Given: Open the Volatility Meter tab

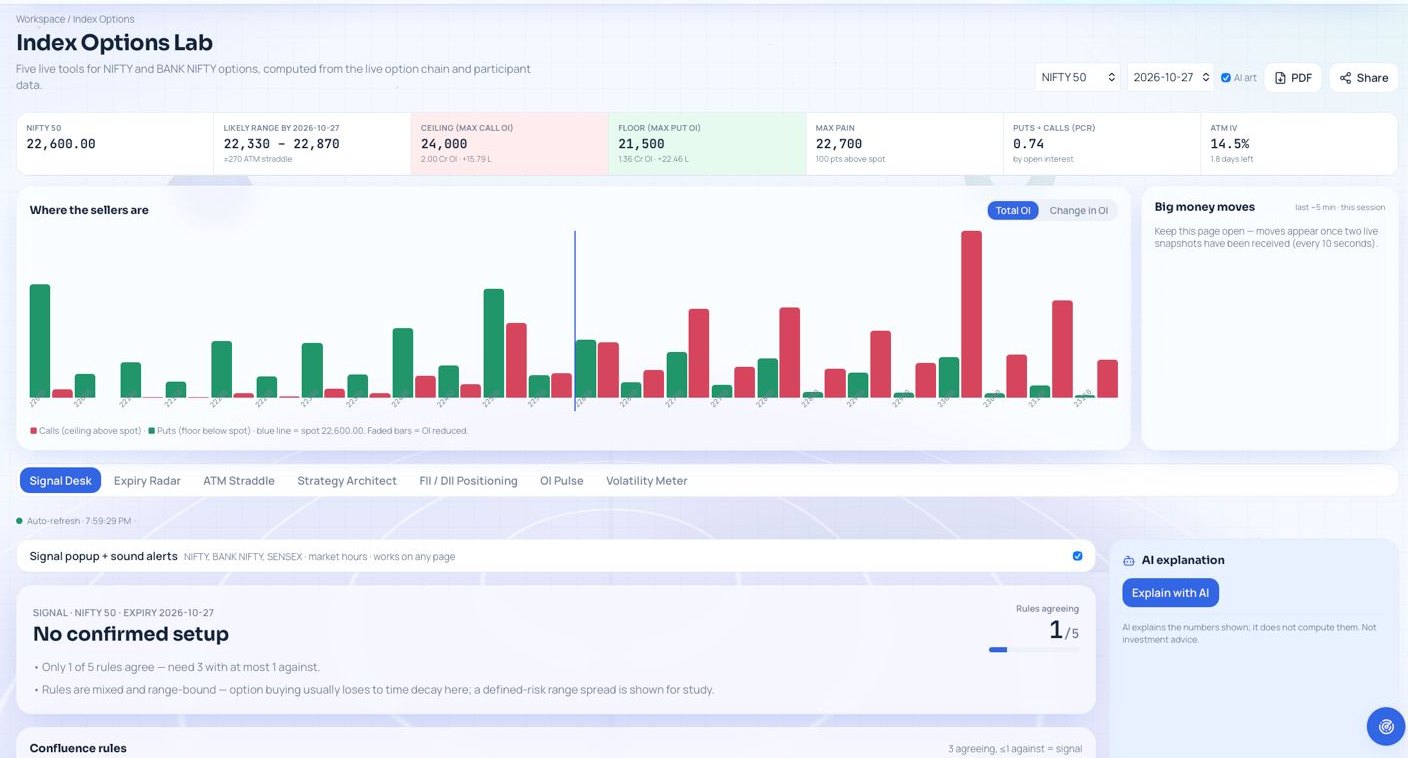Looking at the screenshot, I should point(647,481).
